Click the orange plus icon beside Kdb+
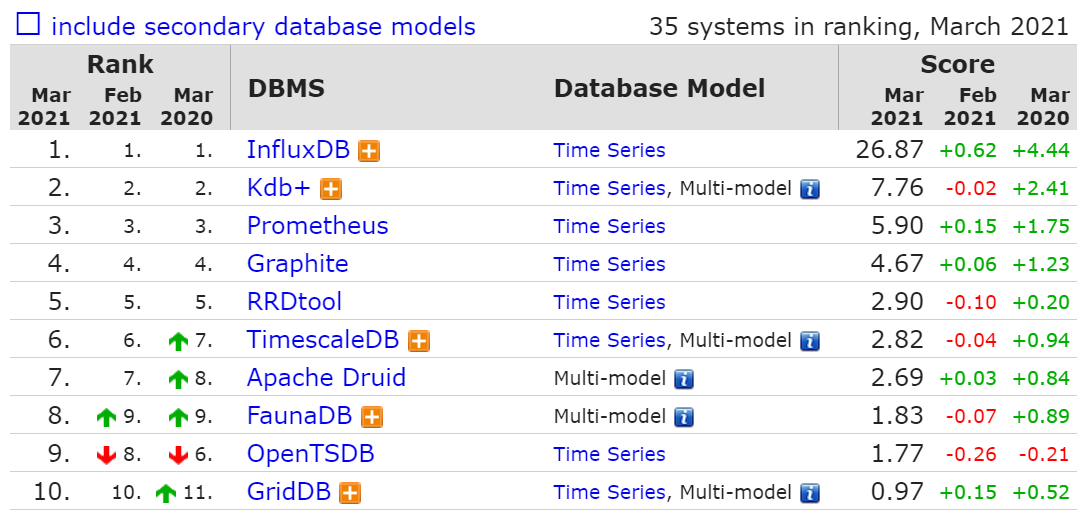Image resolution: width=1084 pixels, height=515 pixels. point(331,189)
